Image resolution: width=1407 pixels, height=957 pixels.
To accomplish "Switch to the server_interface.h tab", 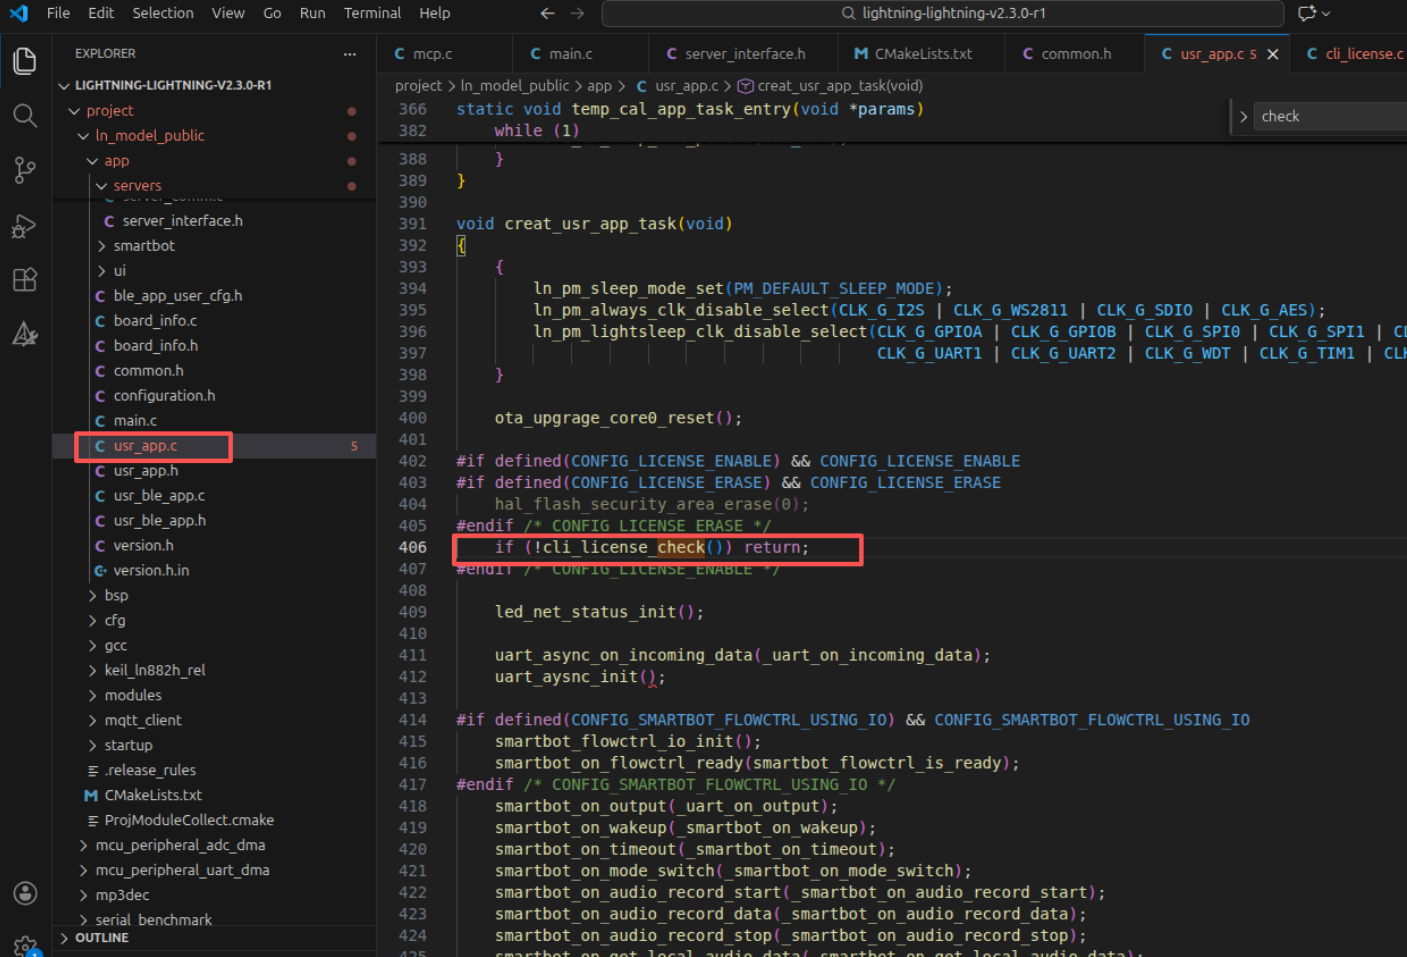I will 745,54.
